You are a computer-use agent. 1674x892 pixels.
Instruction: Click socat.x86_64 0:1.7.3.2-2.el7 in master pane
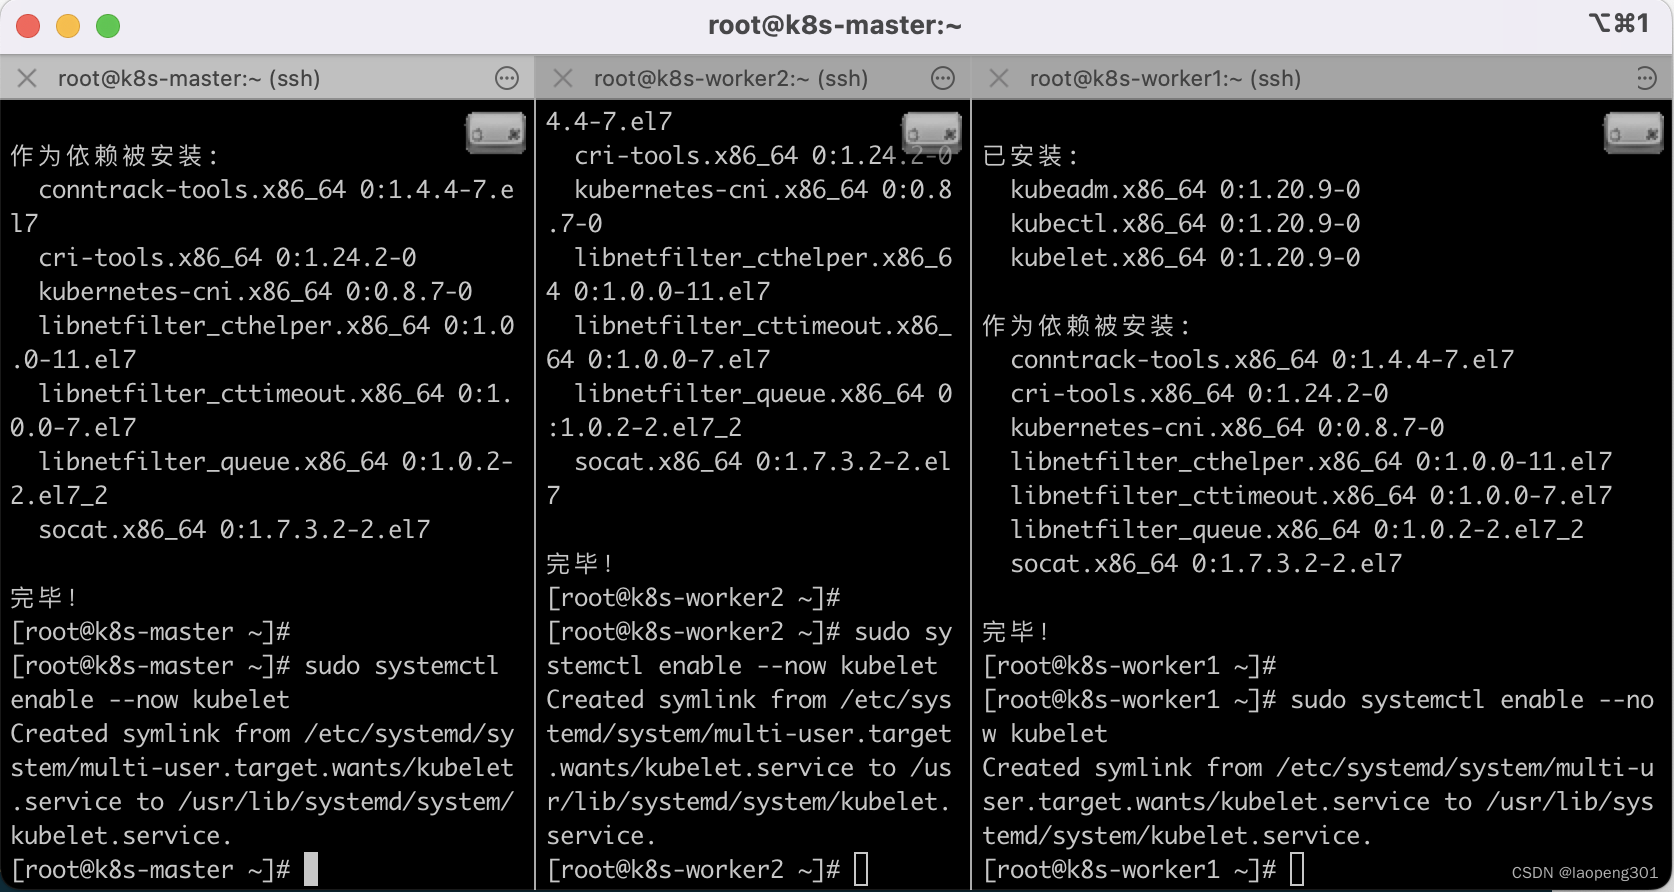(234, 529)
